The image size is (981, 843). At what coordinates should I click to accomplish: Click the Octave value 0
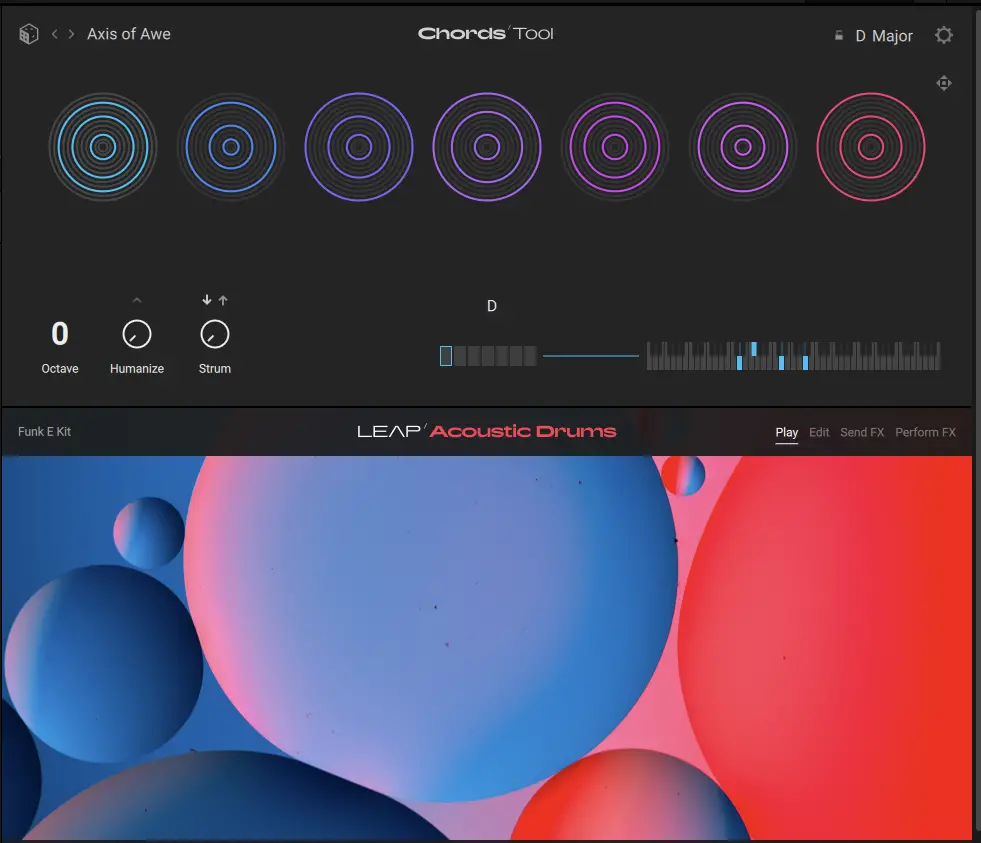pyautogui.click(x=60, y=334)
